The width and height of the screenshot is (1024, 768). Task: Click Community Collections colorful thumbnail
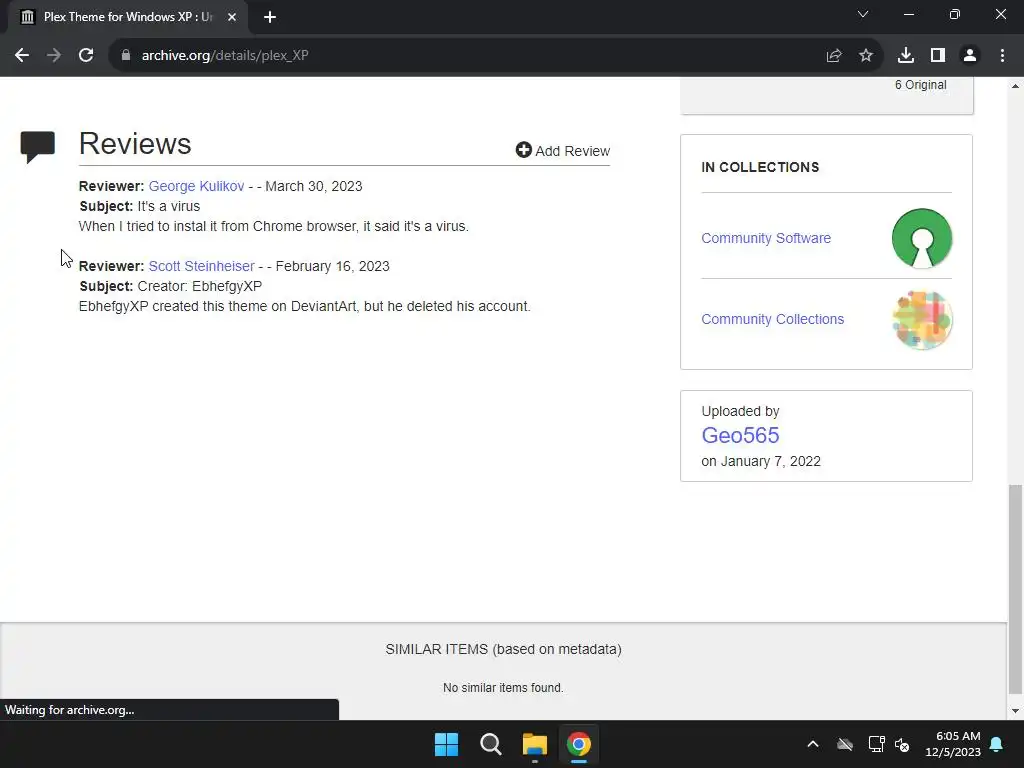pos(921,320)
